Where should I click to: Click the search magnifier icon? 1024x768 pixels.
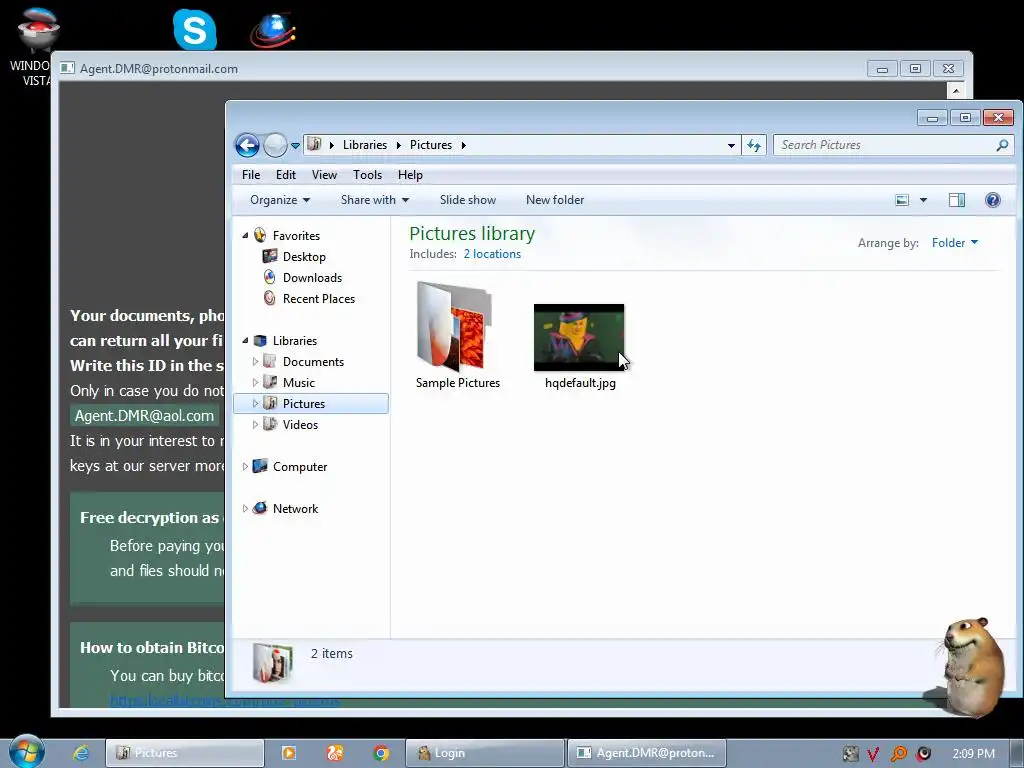coord(1002,145)
